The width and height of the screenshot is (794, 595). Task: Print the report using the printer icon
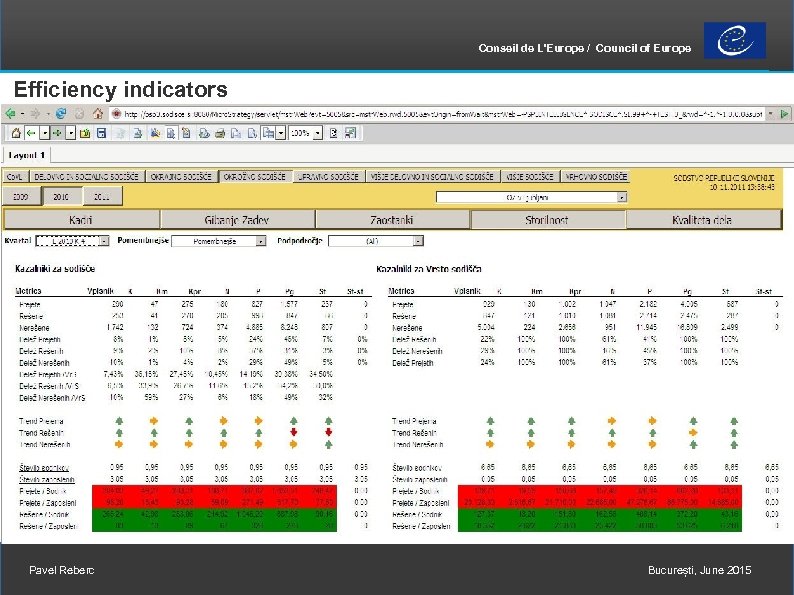(x=220, y=134)
